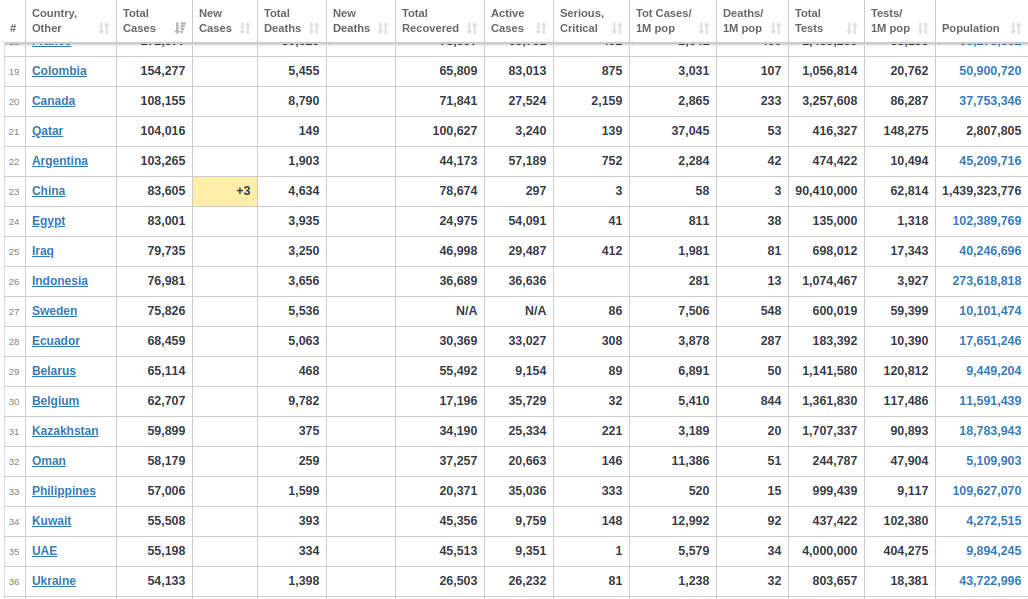Open the Ecuador link
1028x599 pixels.
(x=56, y=341)
